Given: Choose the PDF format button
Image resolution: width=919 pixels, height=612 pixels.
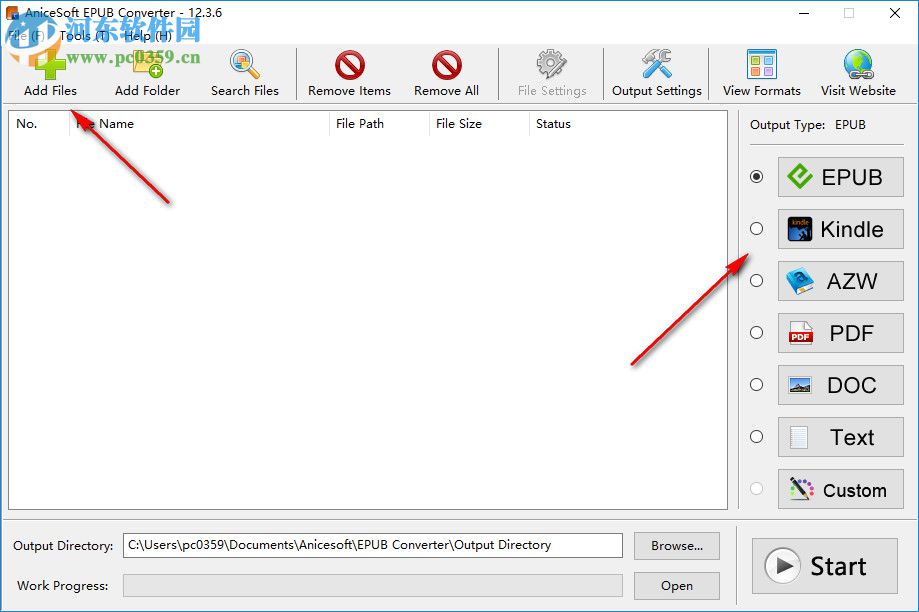Looking at the screenshot, I should tap(840, 333).
